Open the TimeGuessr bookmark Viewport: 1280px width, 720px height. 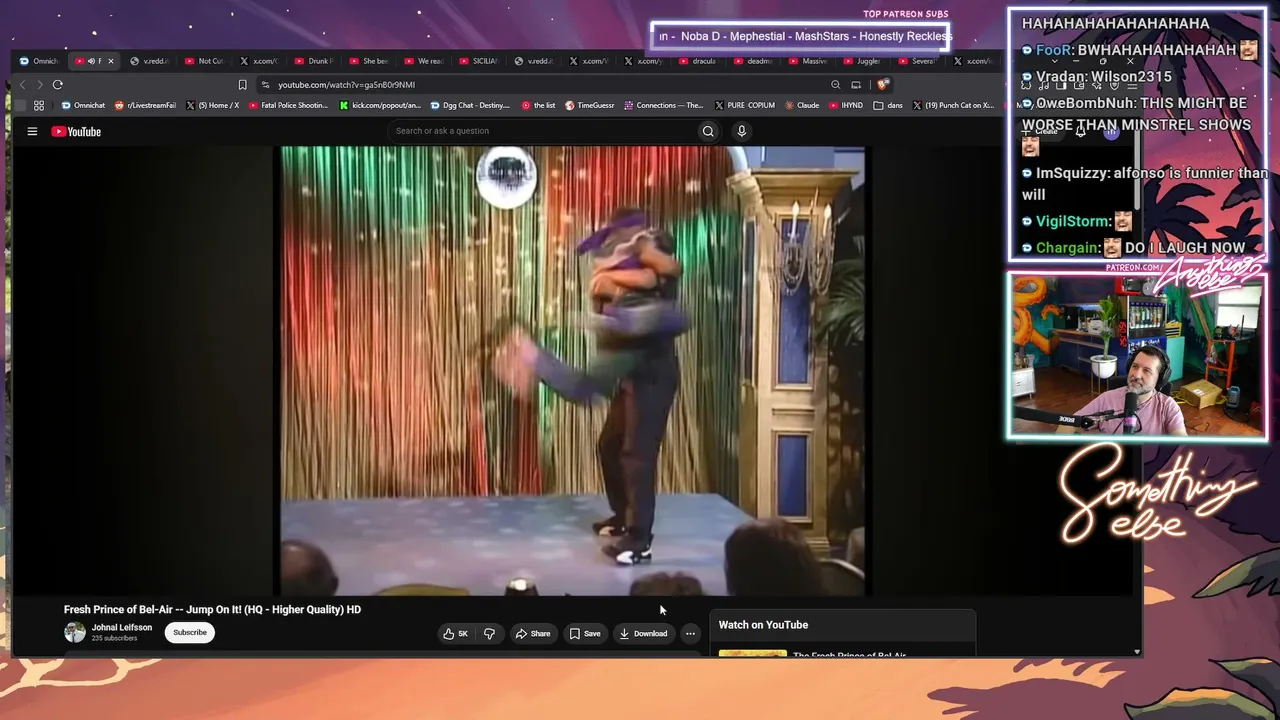pyautogui.click(x=589, y=105)
